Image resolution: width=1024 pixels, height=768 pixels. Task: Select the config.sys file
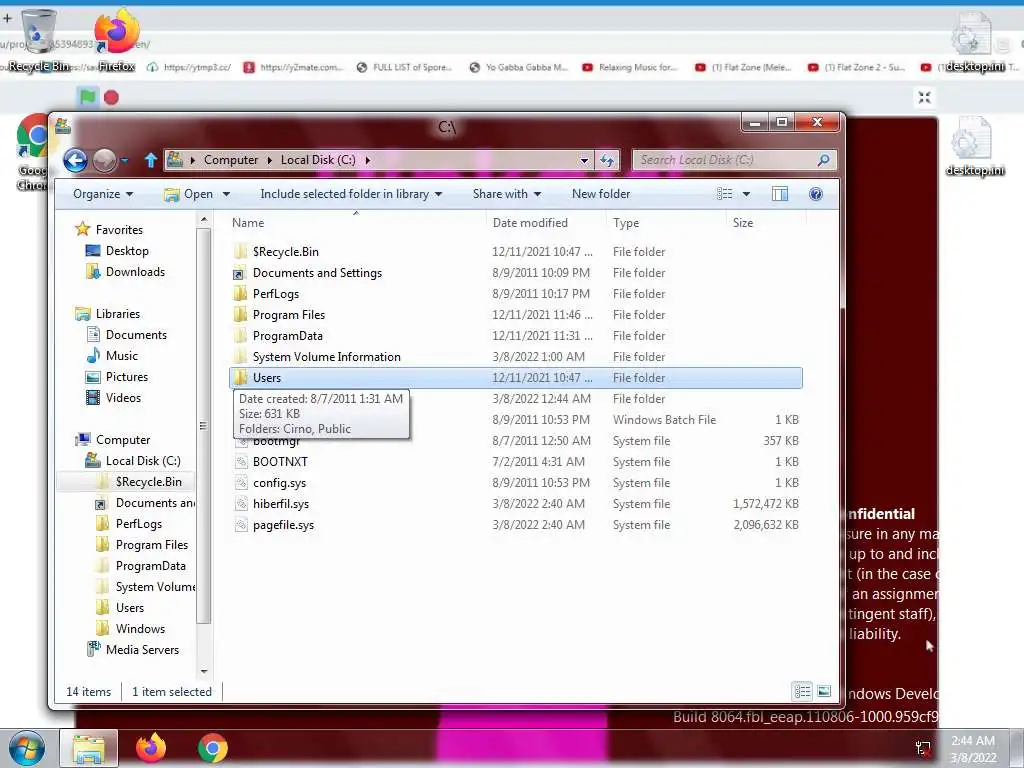point(280,483)
